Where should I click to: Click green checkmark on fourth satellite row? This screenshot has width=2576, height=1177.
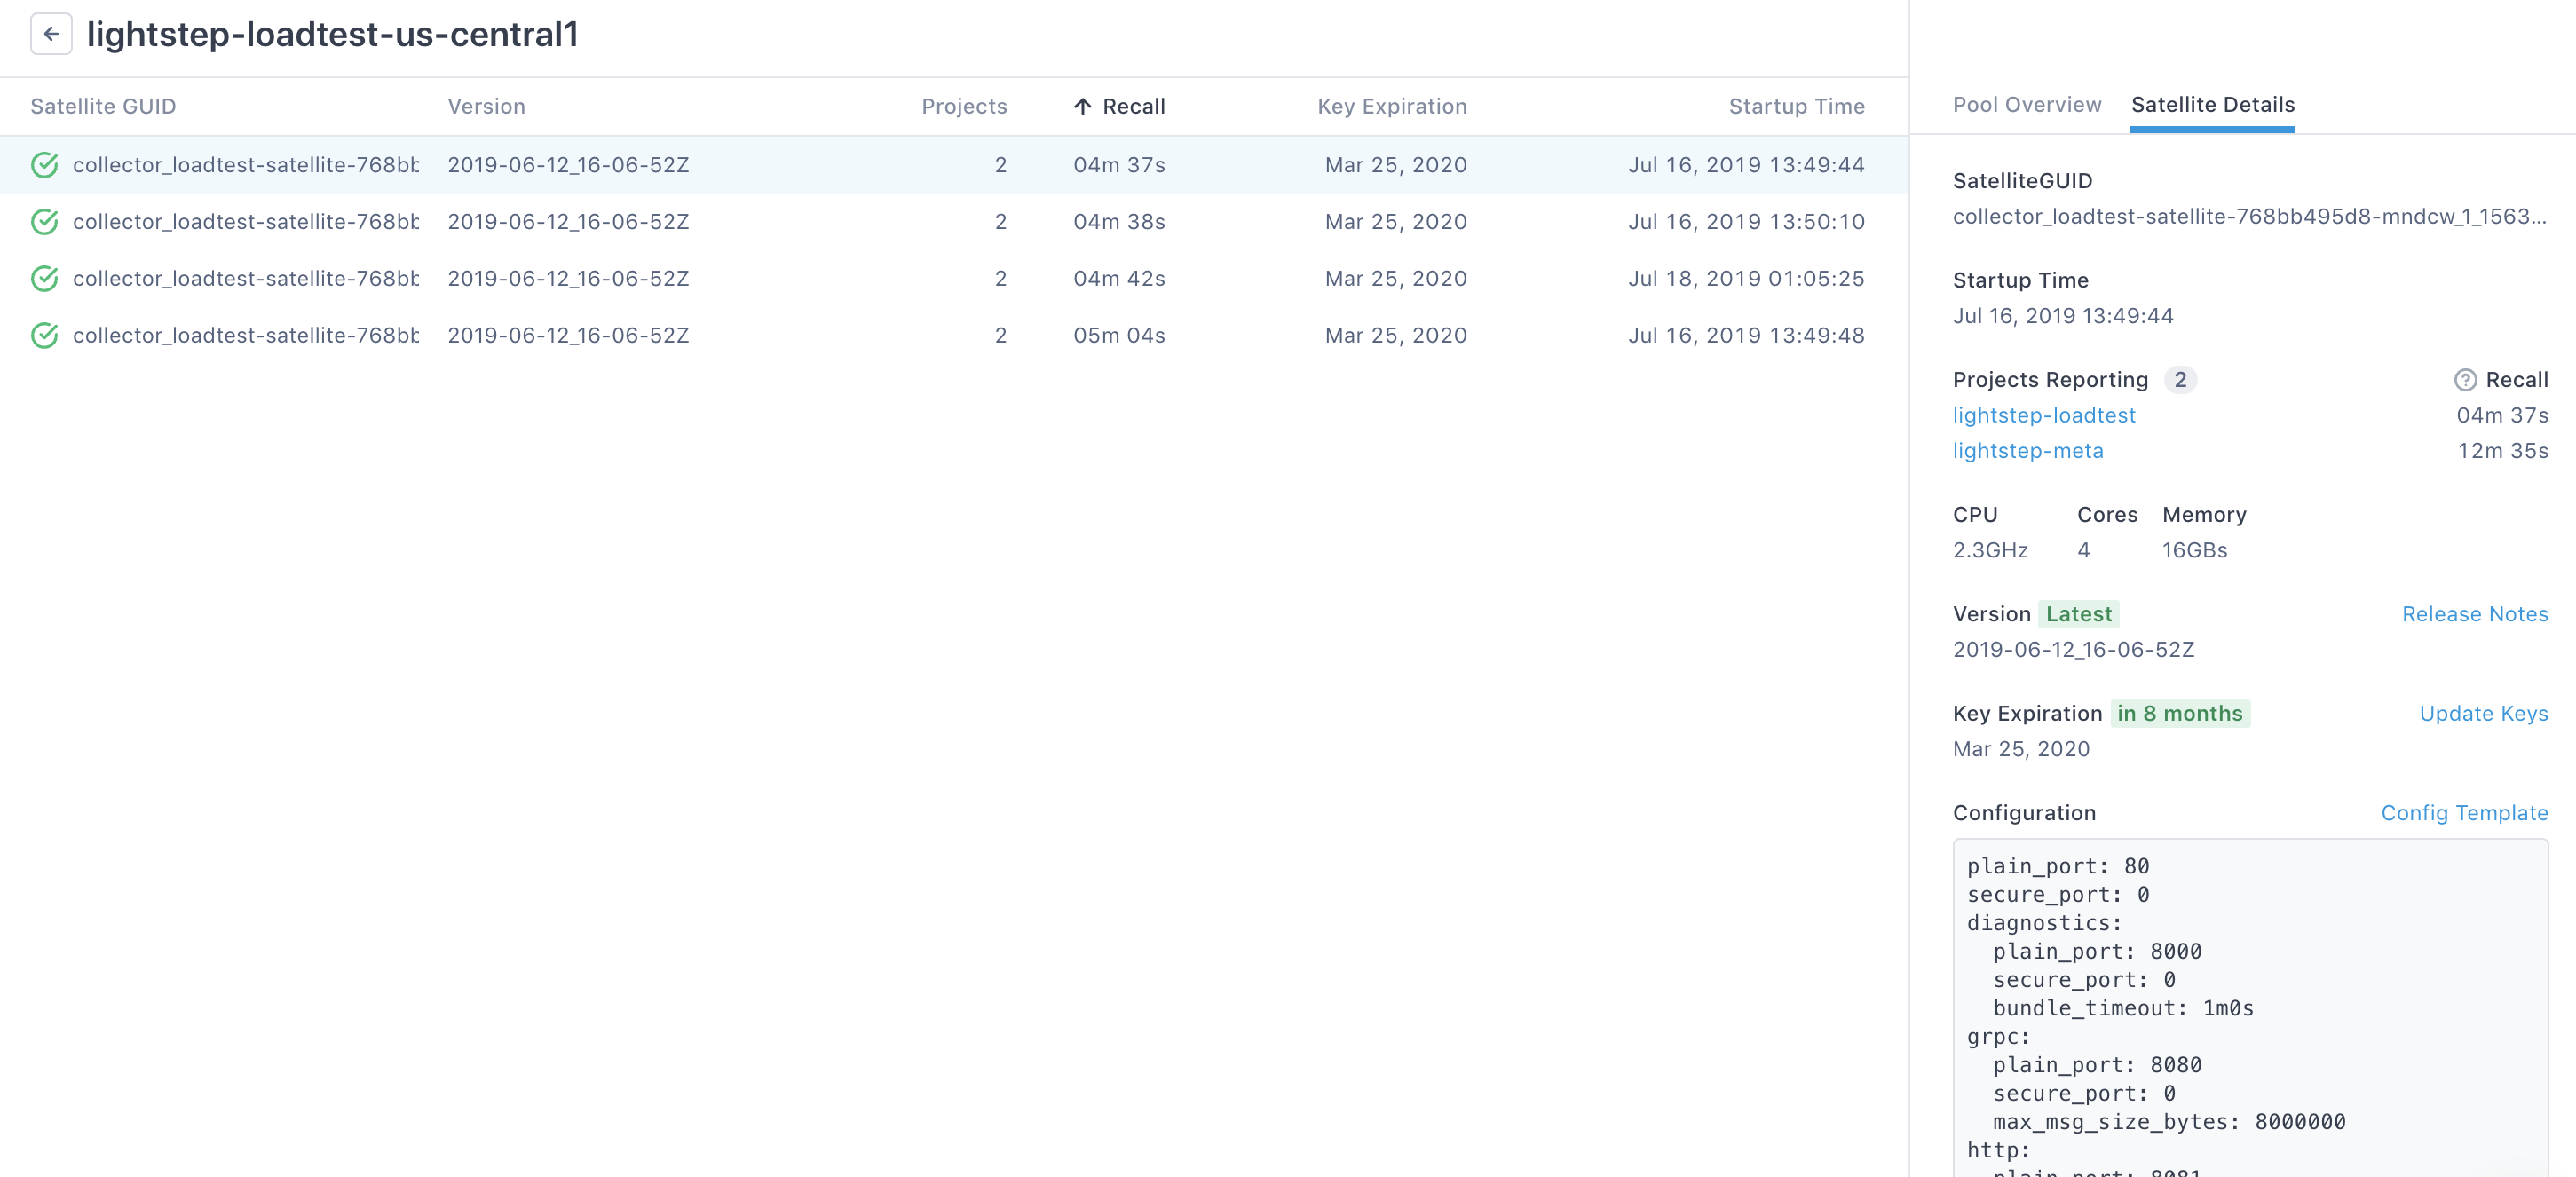click(44, 335)
